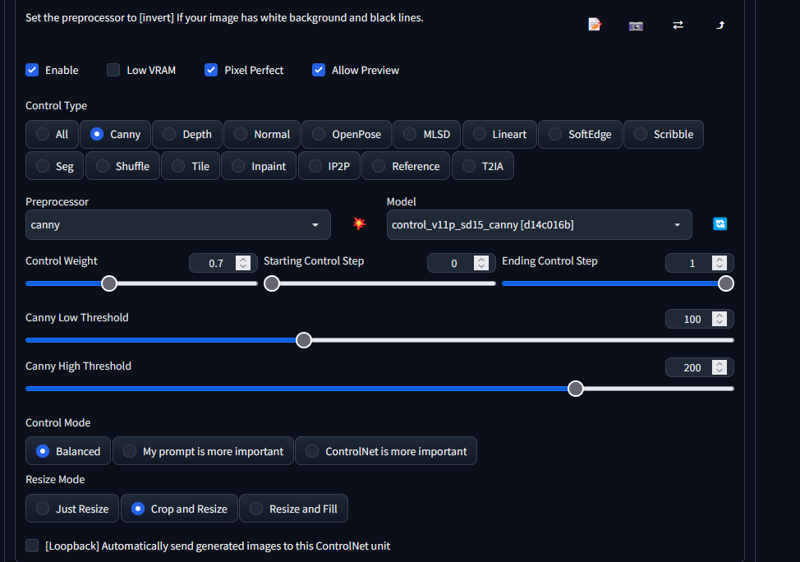Increase the Control Weight stepper arrows
Viewport: 800px width, 562px height.
(243, 260)
